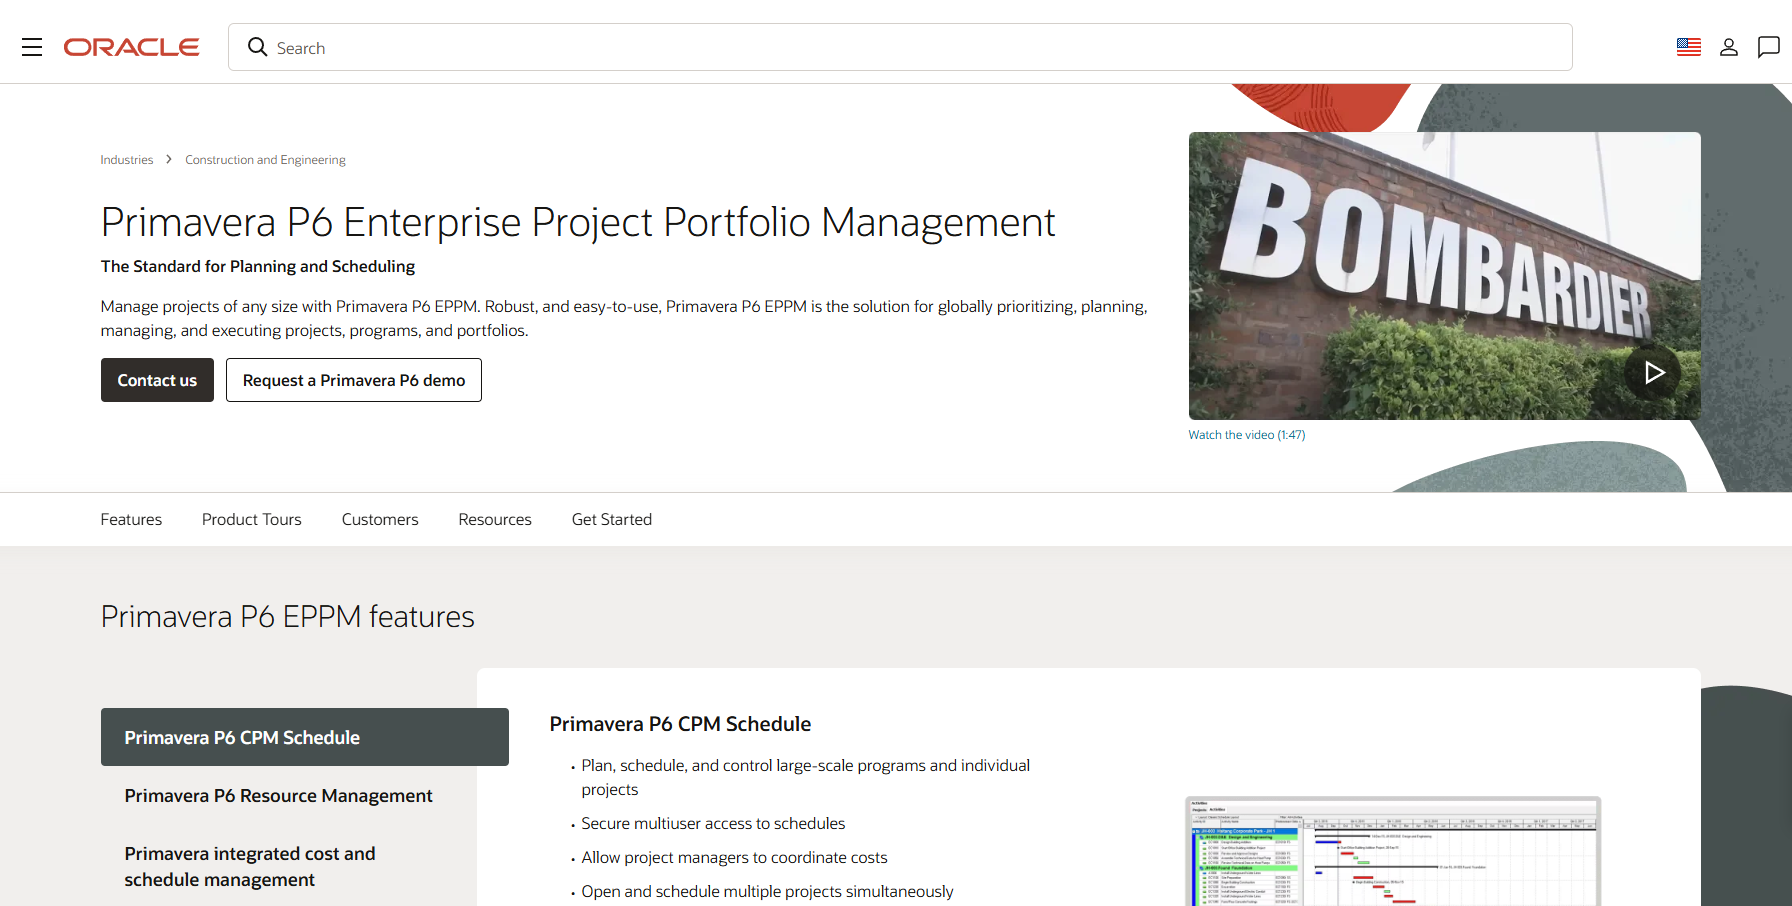This screenshot has width=1792, height=906.
Task: Open Construction and Engineering breadcrumb
Action: tap(265, 160)
